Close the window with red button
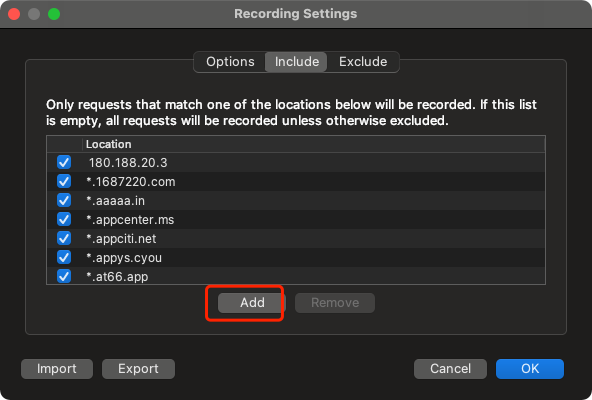Screen dimensions: 592x400 (x=14, y=14)
